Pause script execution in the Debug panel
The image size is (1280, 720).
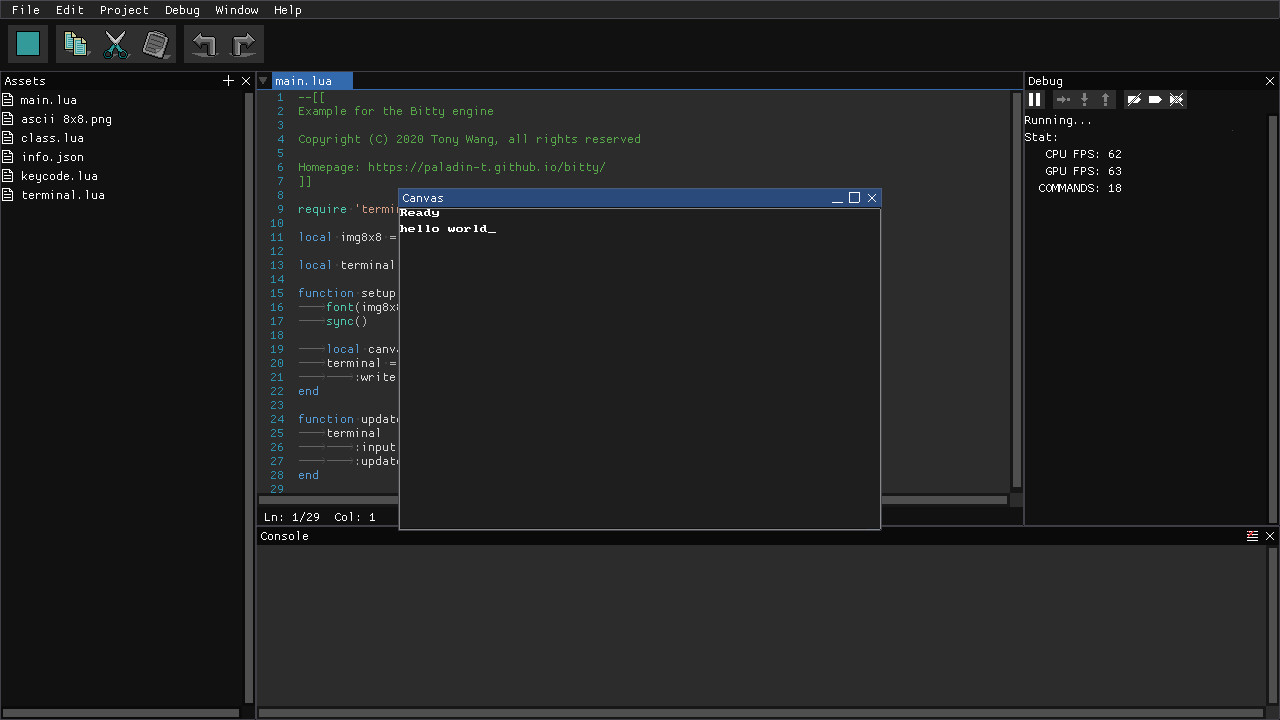pos(1035,99)
